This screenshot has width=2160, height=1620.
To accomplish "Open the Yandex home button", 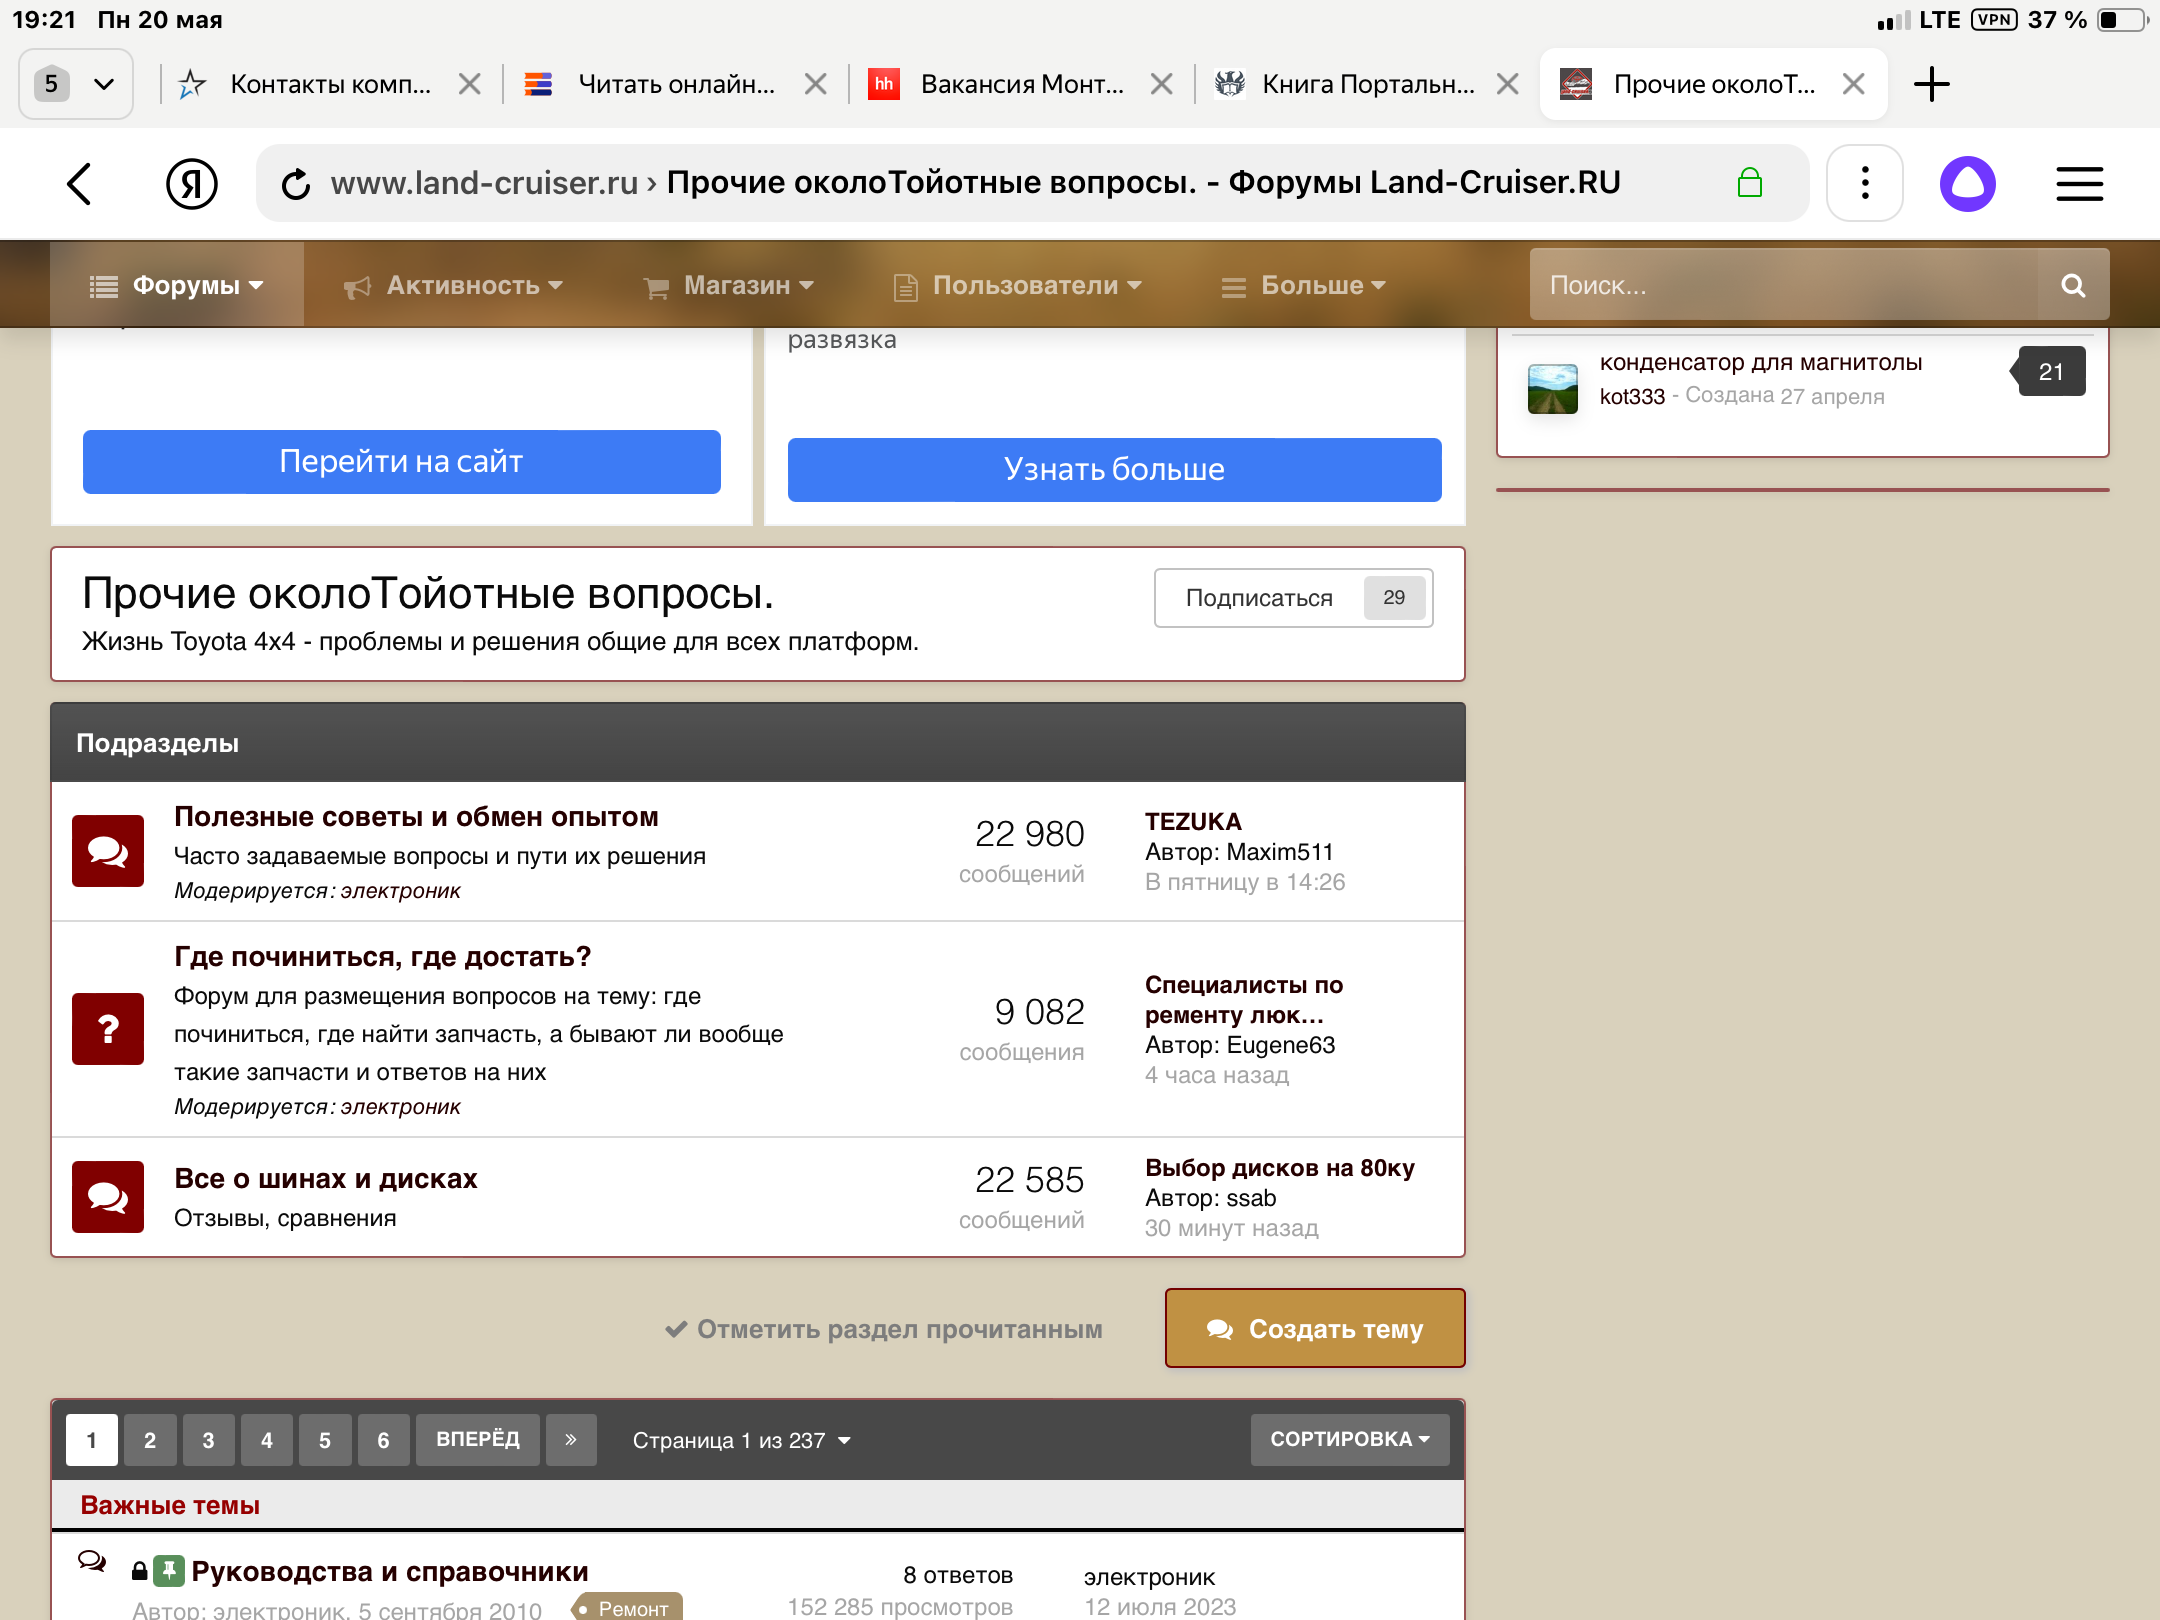I will pos(191,184).
